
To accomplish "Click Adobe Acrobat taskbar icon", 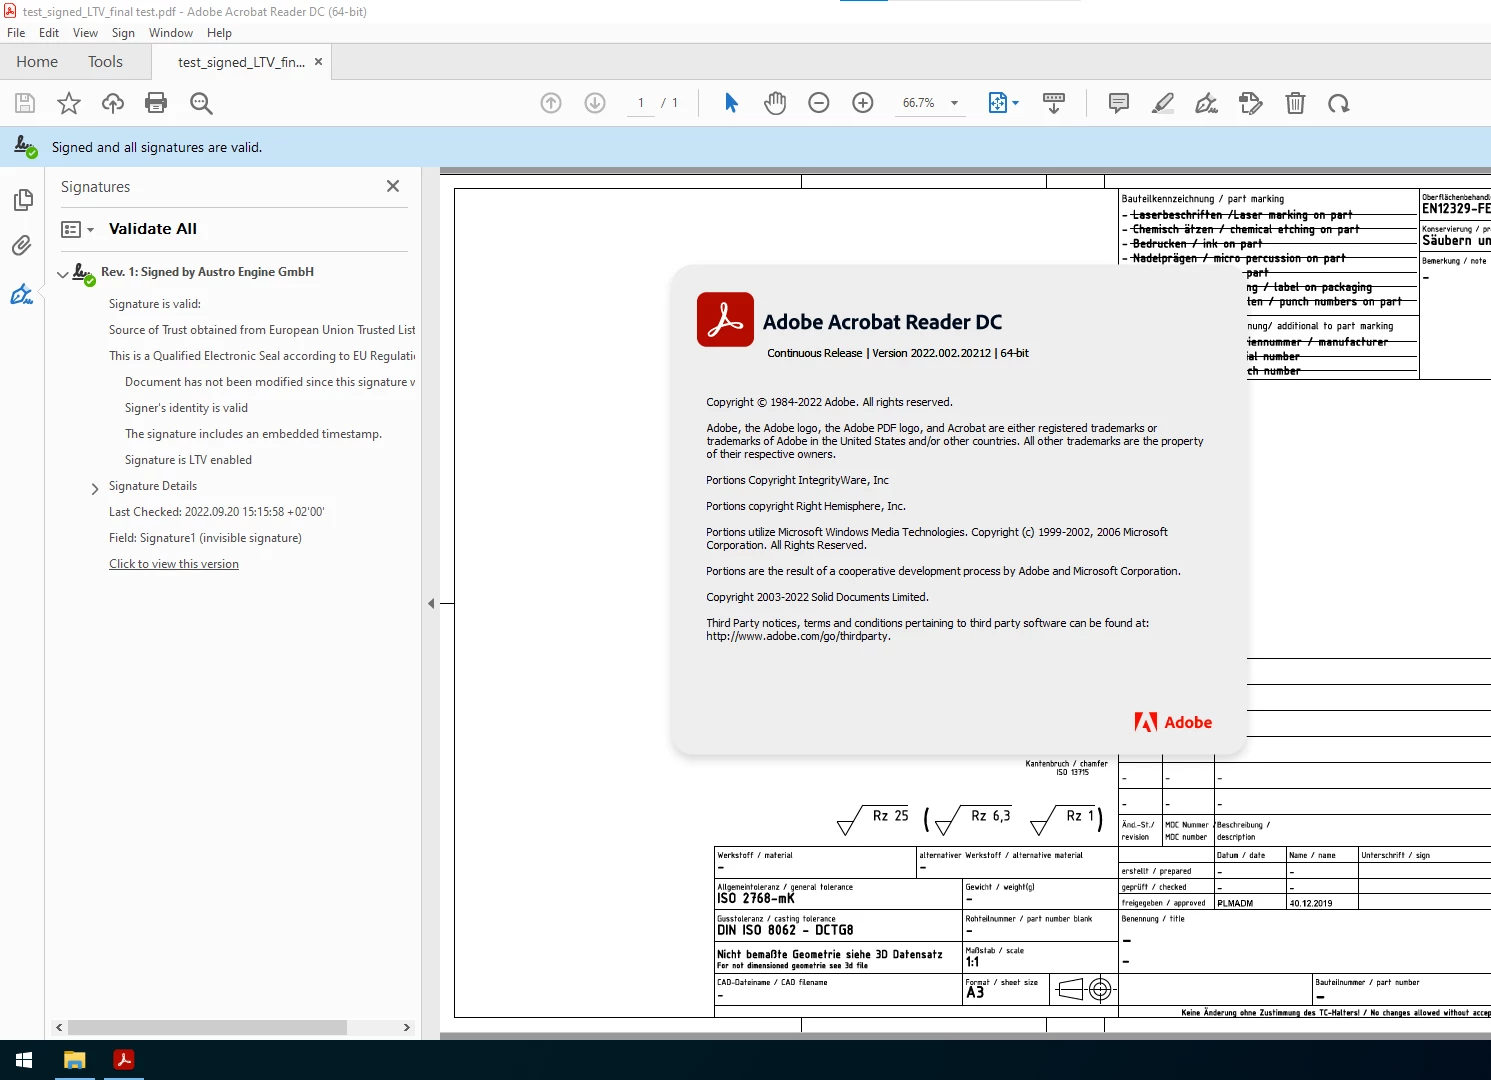I will [124, 1060].
